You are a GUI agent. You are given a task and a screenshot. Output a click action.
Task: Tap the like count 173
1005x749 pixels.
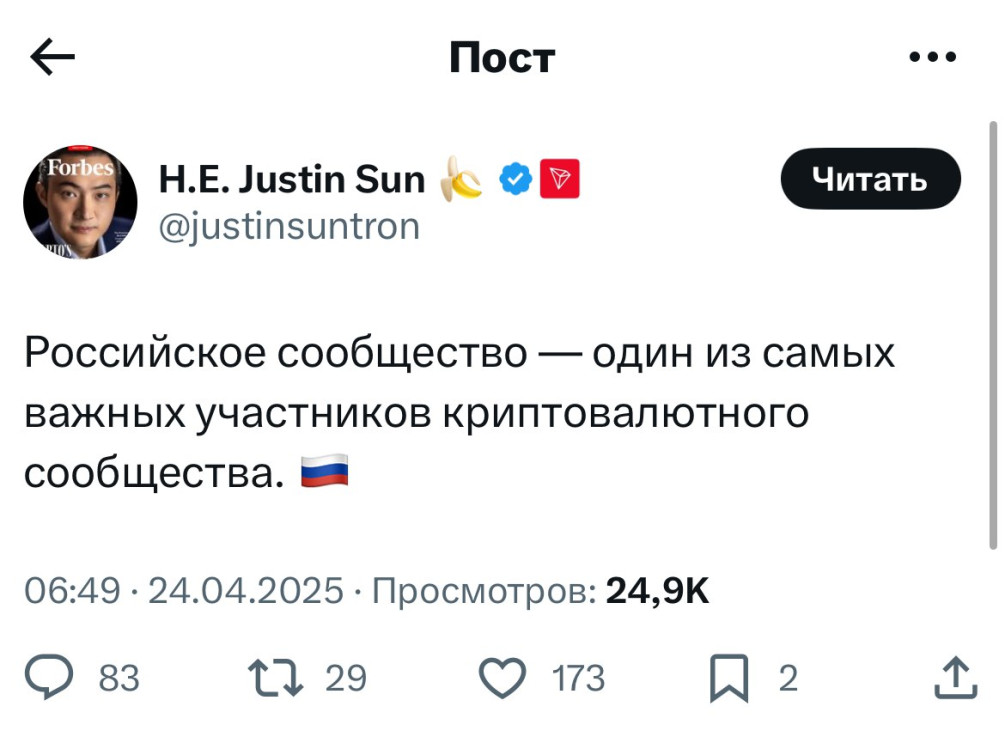[x=580, y=680]
